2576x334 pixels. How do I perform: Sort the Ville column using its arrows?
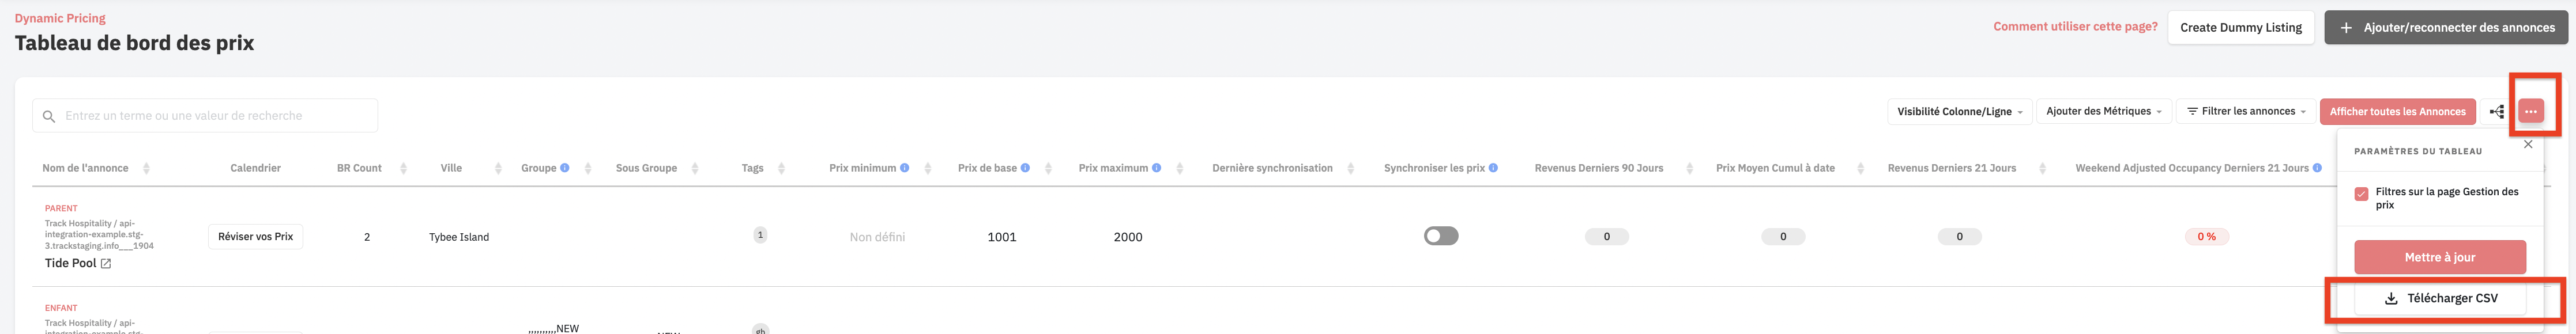click(498, 168)
